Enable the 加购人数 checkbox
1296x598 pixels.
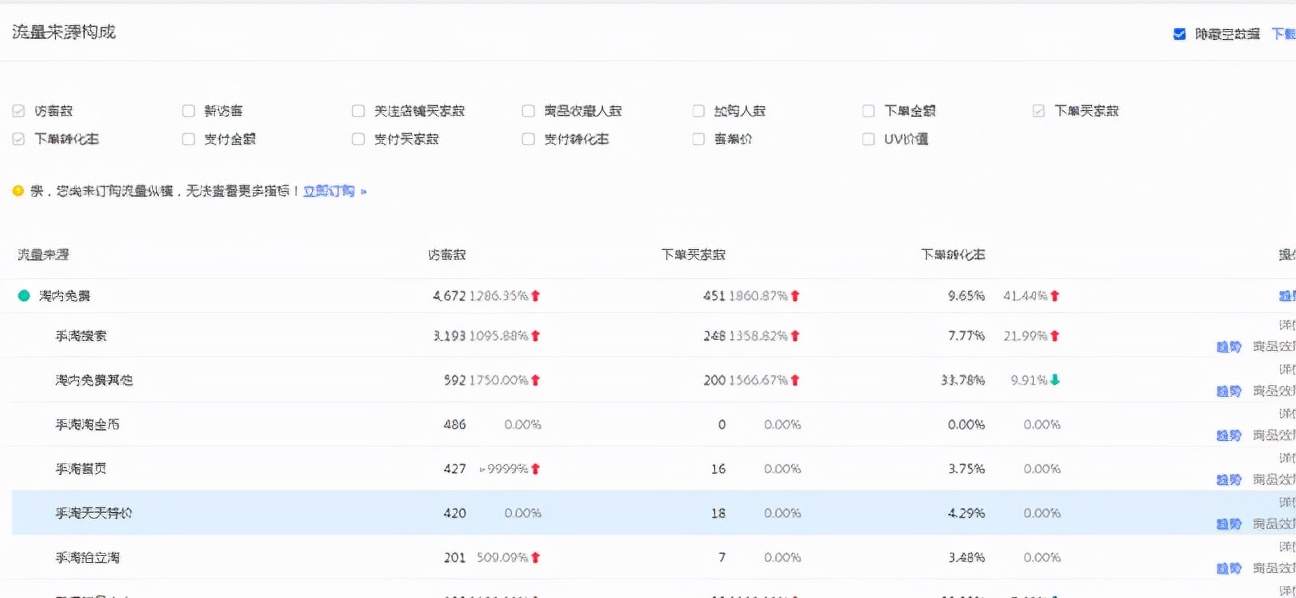[x=698, y=111]
